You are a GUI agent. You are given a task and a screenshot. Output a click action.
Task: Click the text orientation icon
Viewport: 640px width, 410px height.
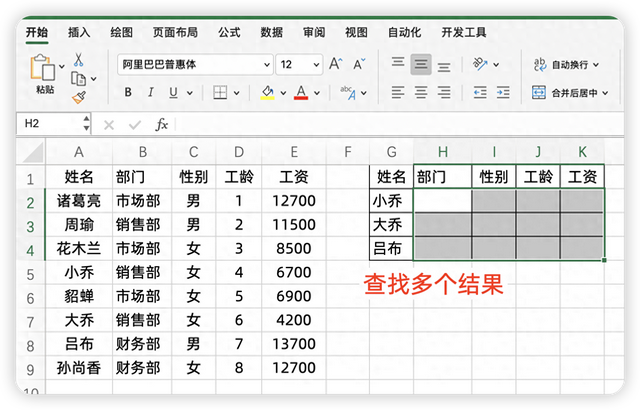pyautogui.click(x=480, y=64)
